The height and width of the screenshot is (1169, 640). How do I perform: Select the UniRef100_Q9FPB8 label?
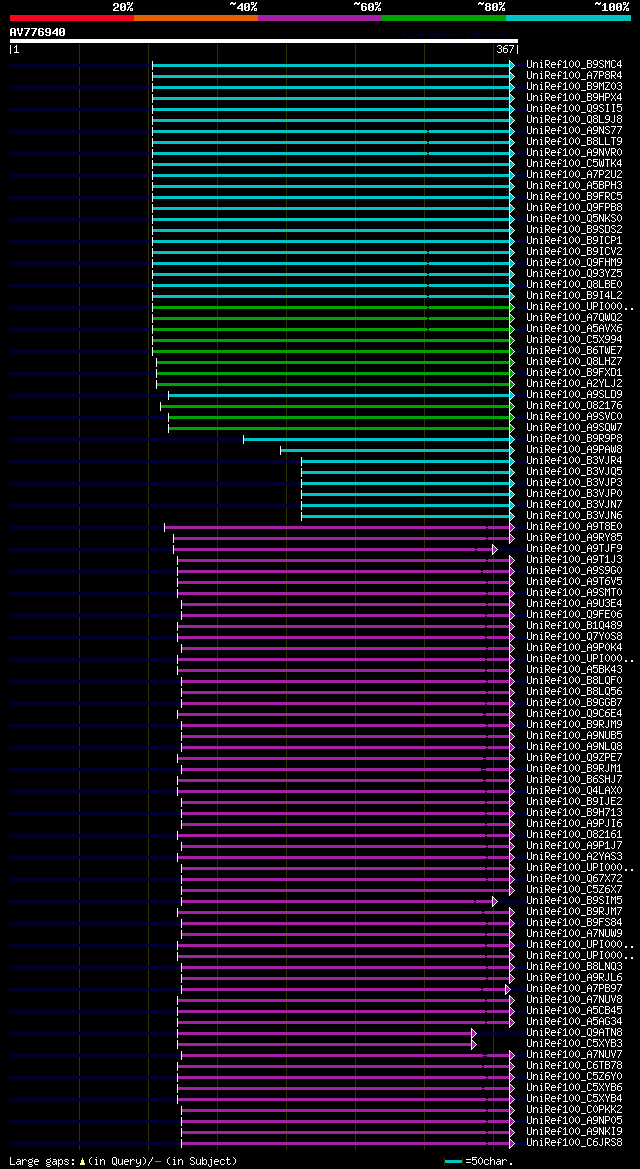coord(574,207)
